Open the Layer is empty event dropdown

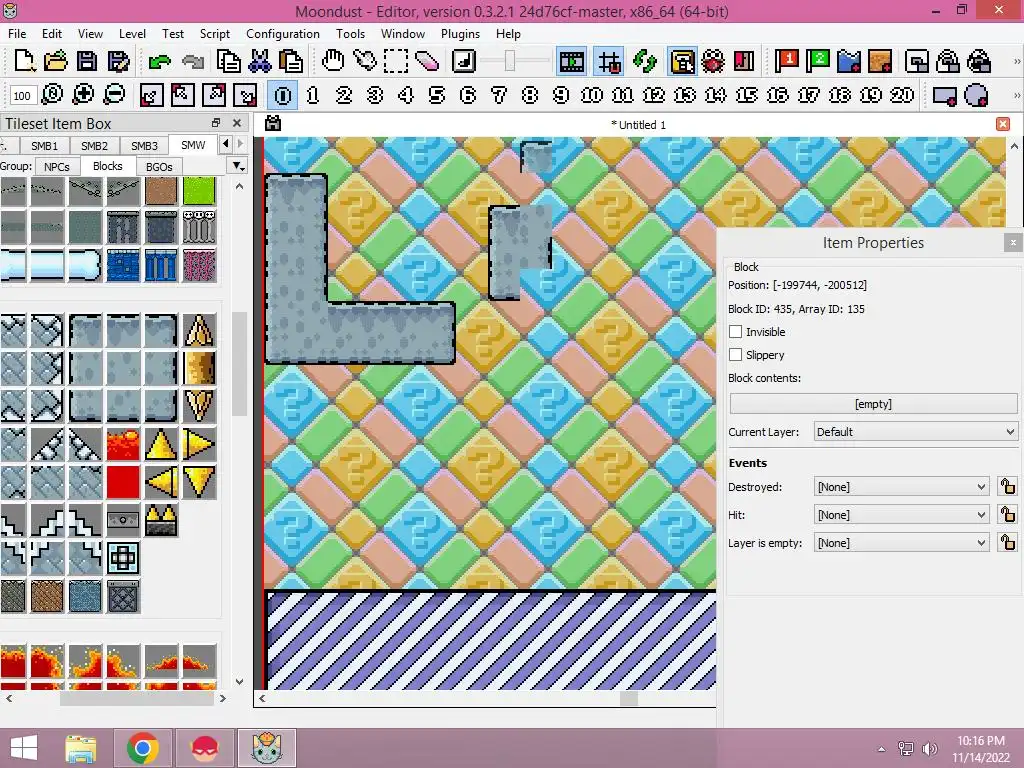[902, 543]
